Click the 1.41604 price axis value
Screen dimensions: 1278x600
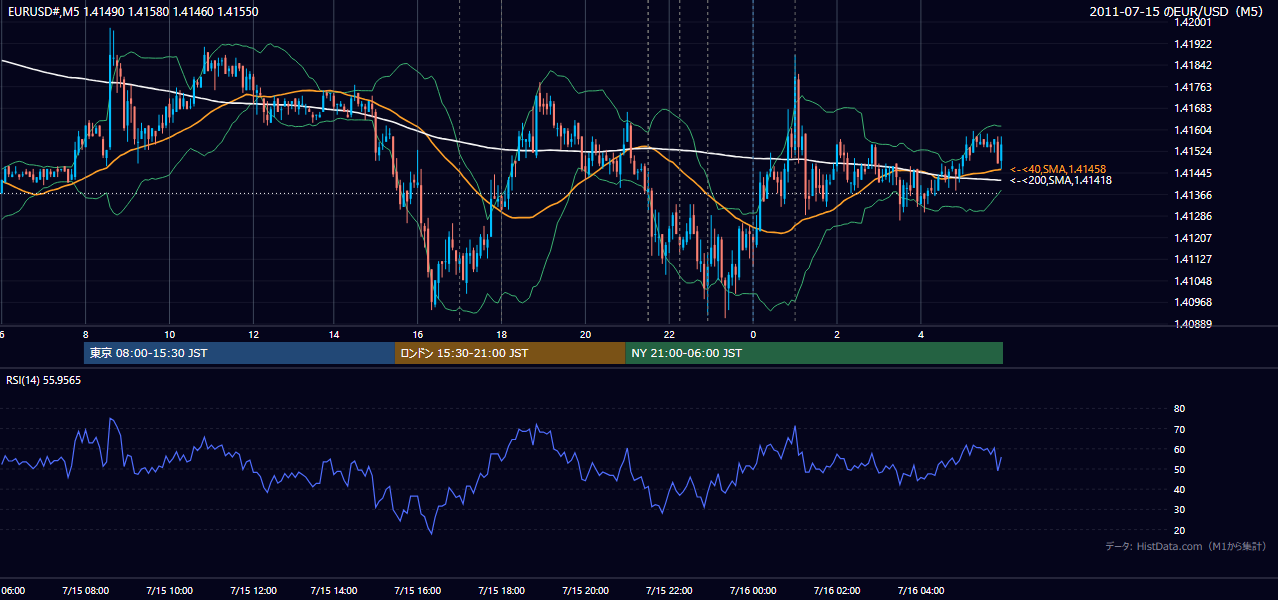click(x=1194, y=130)
